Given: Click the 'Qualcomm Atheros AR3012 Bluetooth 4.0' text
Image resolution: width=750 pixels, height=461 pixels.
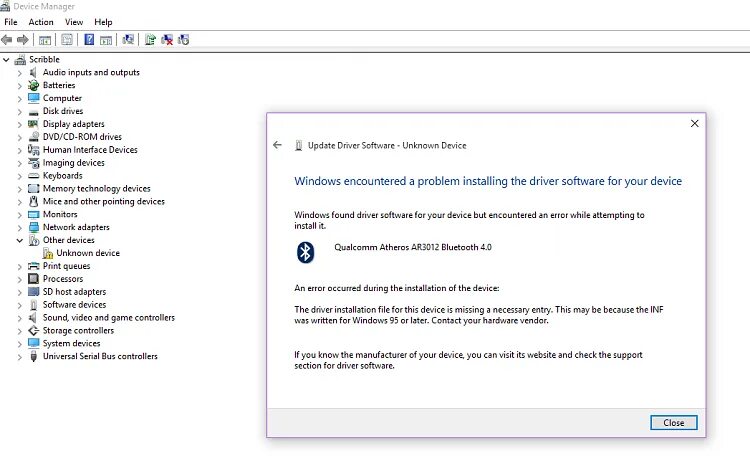Looking at the screenshot, I should tap(413, 247).
